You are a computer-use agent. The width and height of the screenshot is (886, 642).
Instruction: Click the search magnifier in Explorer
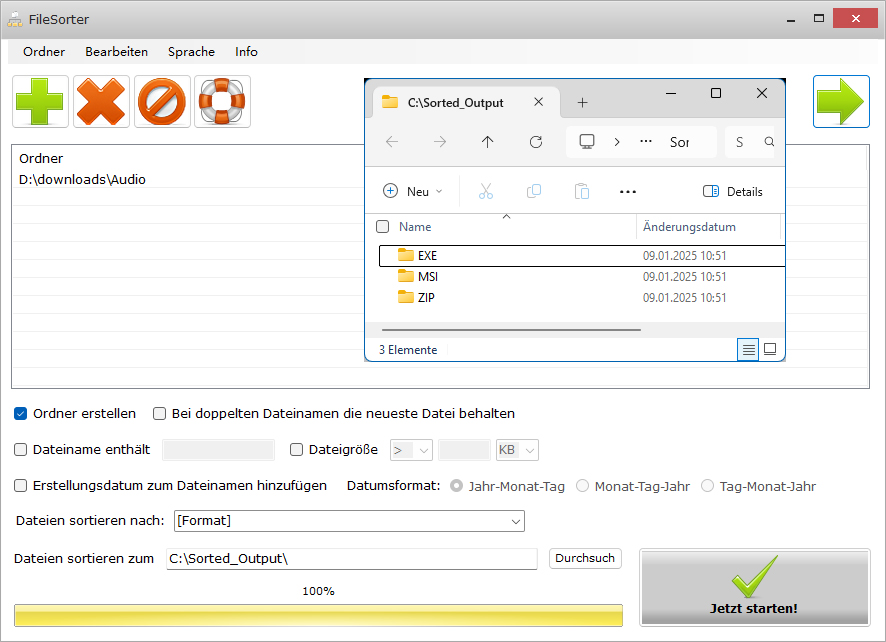coord(769,141)
